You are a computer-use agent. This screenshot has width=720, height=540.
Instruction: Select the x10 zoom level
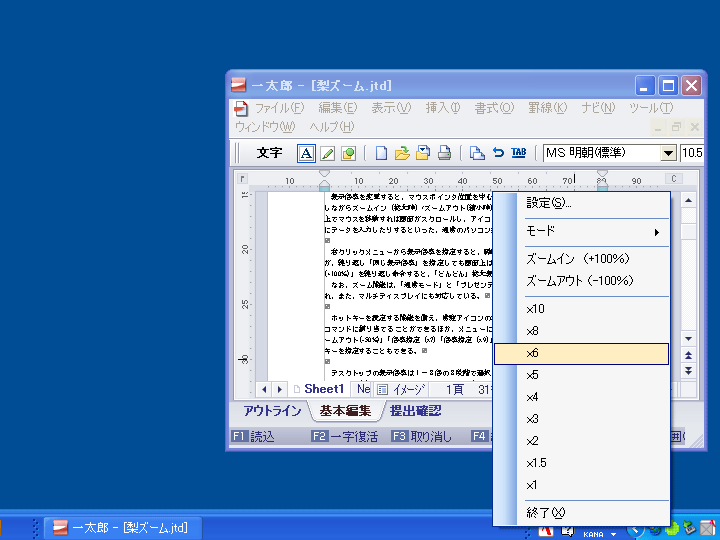point(581,309)
